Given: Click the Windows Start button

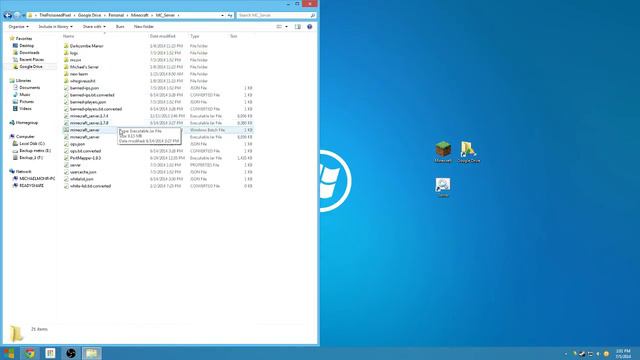Looking at the screenshot, I should [x=9, y=353].
